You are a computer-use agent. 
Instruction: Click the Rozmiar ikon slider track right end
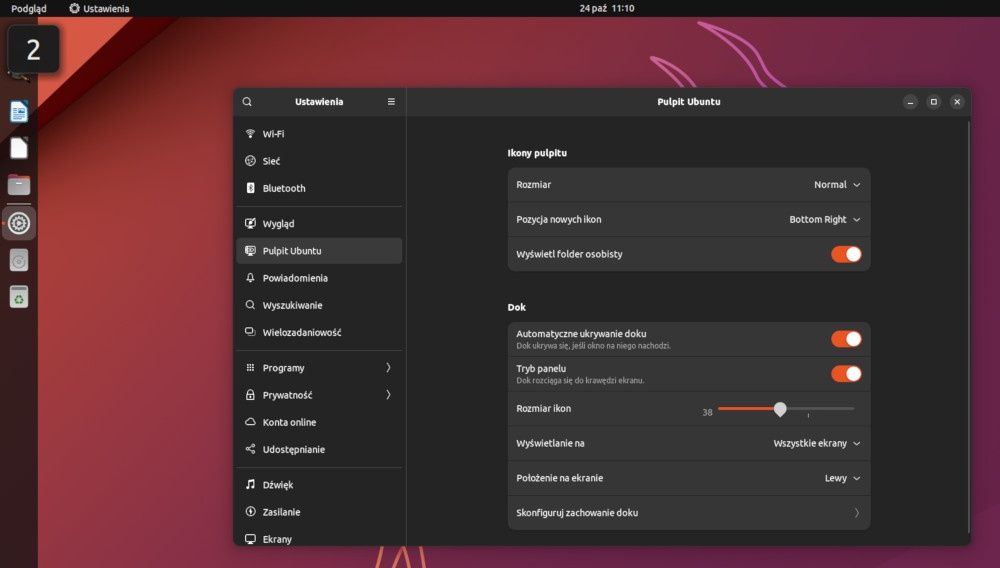pyautogui.click(x=851, y=409)
